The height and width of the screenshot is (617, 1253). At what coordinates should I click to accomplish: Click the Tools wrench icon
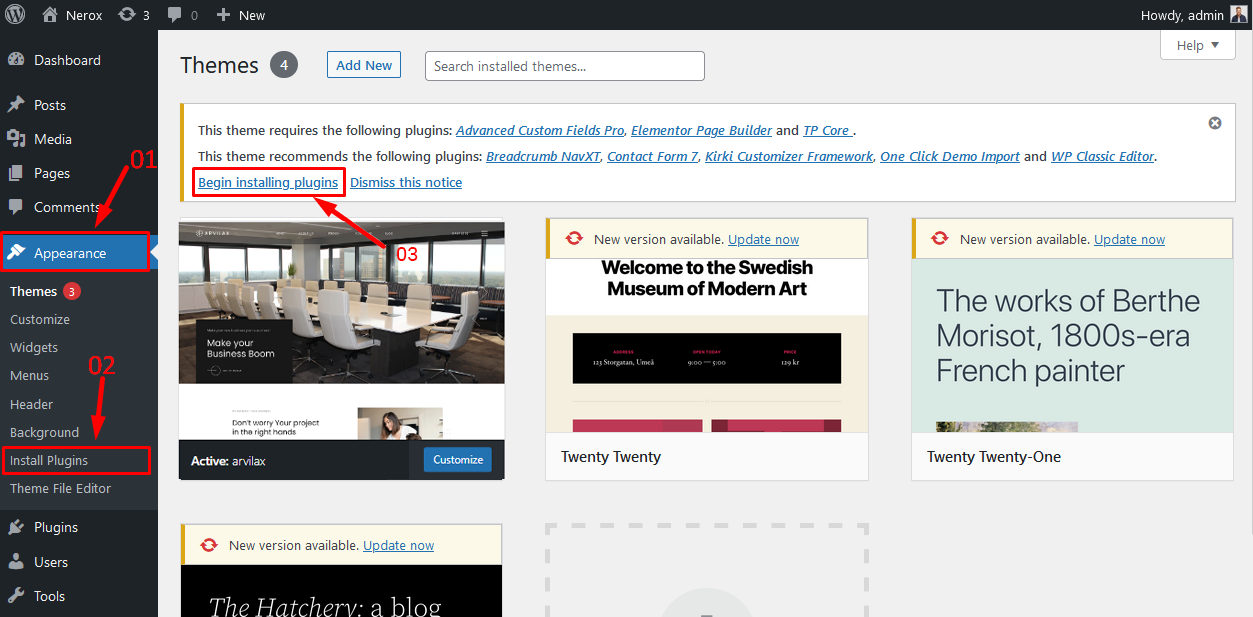click(16, 596)
